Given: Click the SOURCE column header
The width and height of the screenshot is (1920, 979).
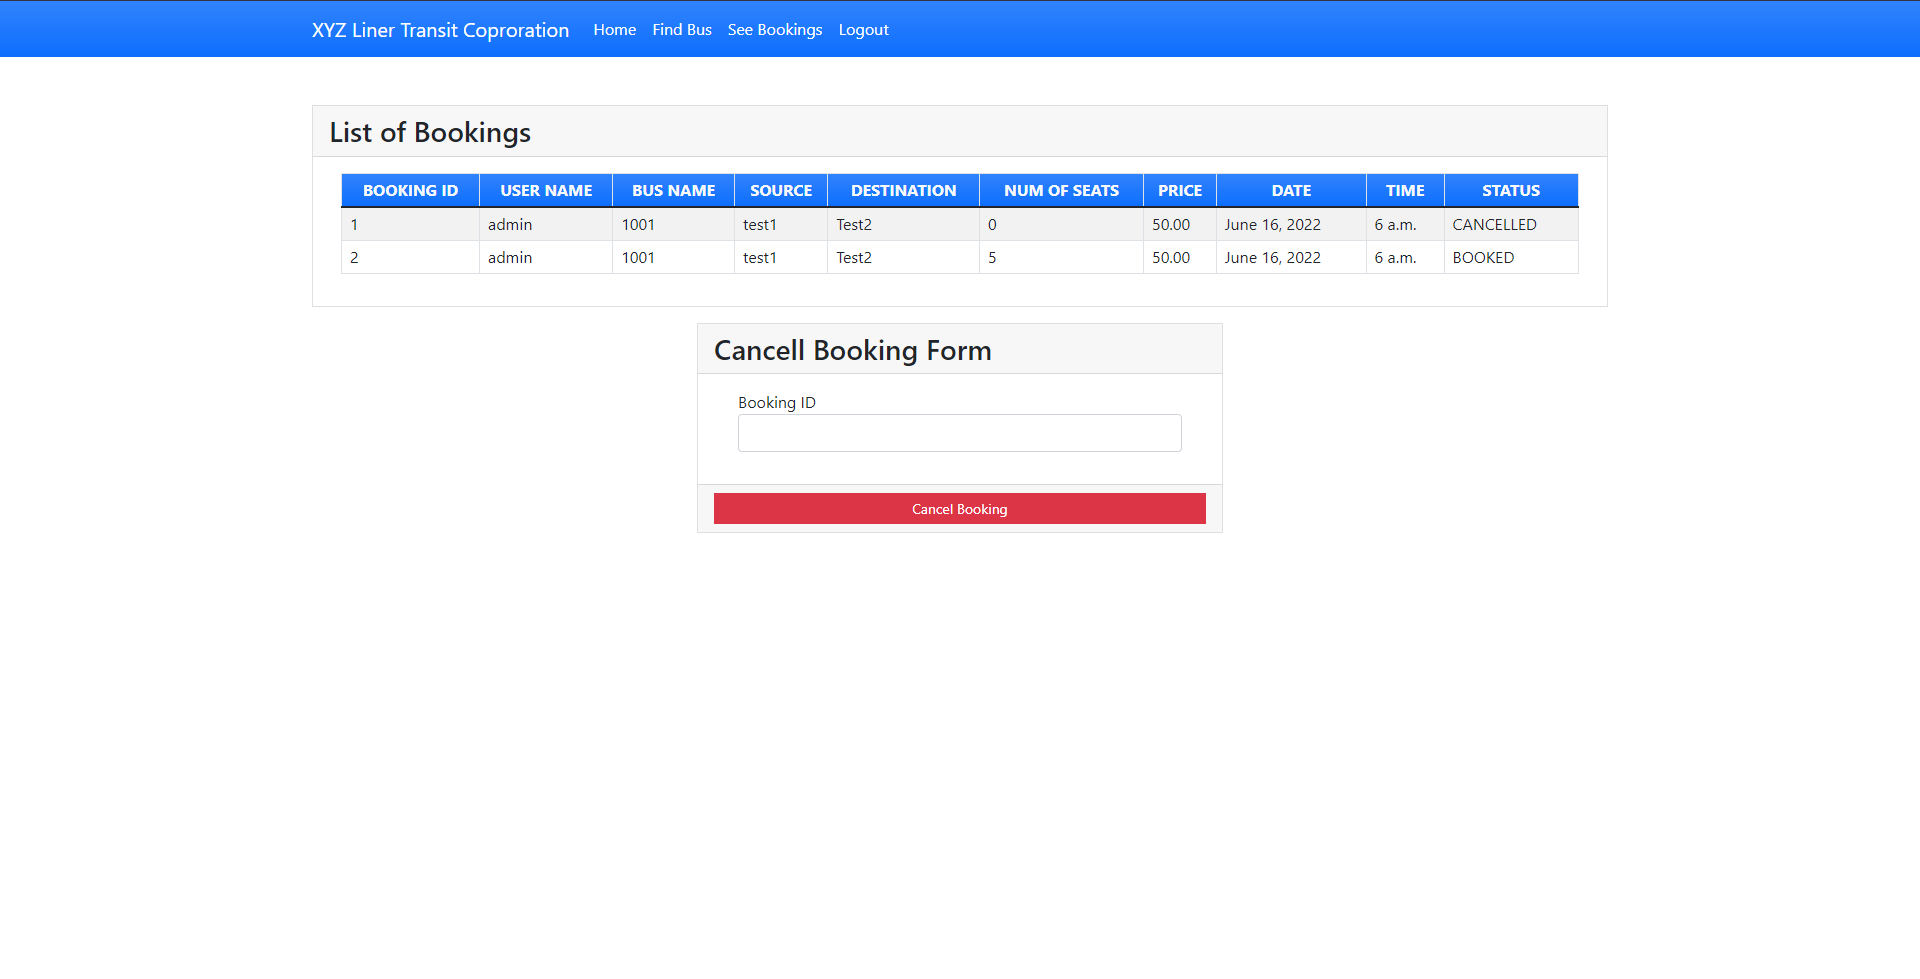Looking at the screenshot, I should (781, 191).
